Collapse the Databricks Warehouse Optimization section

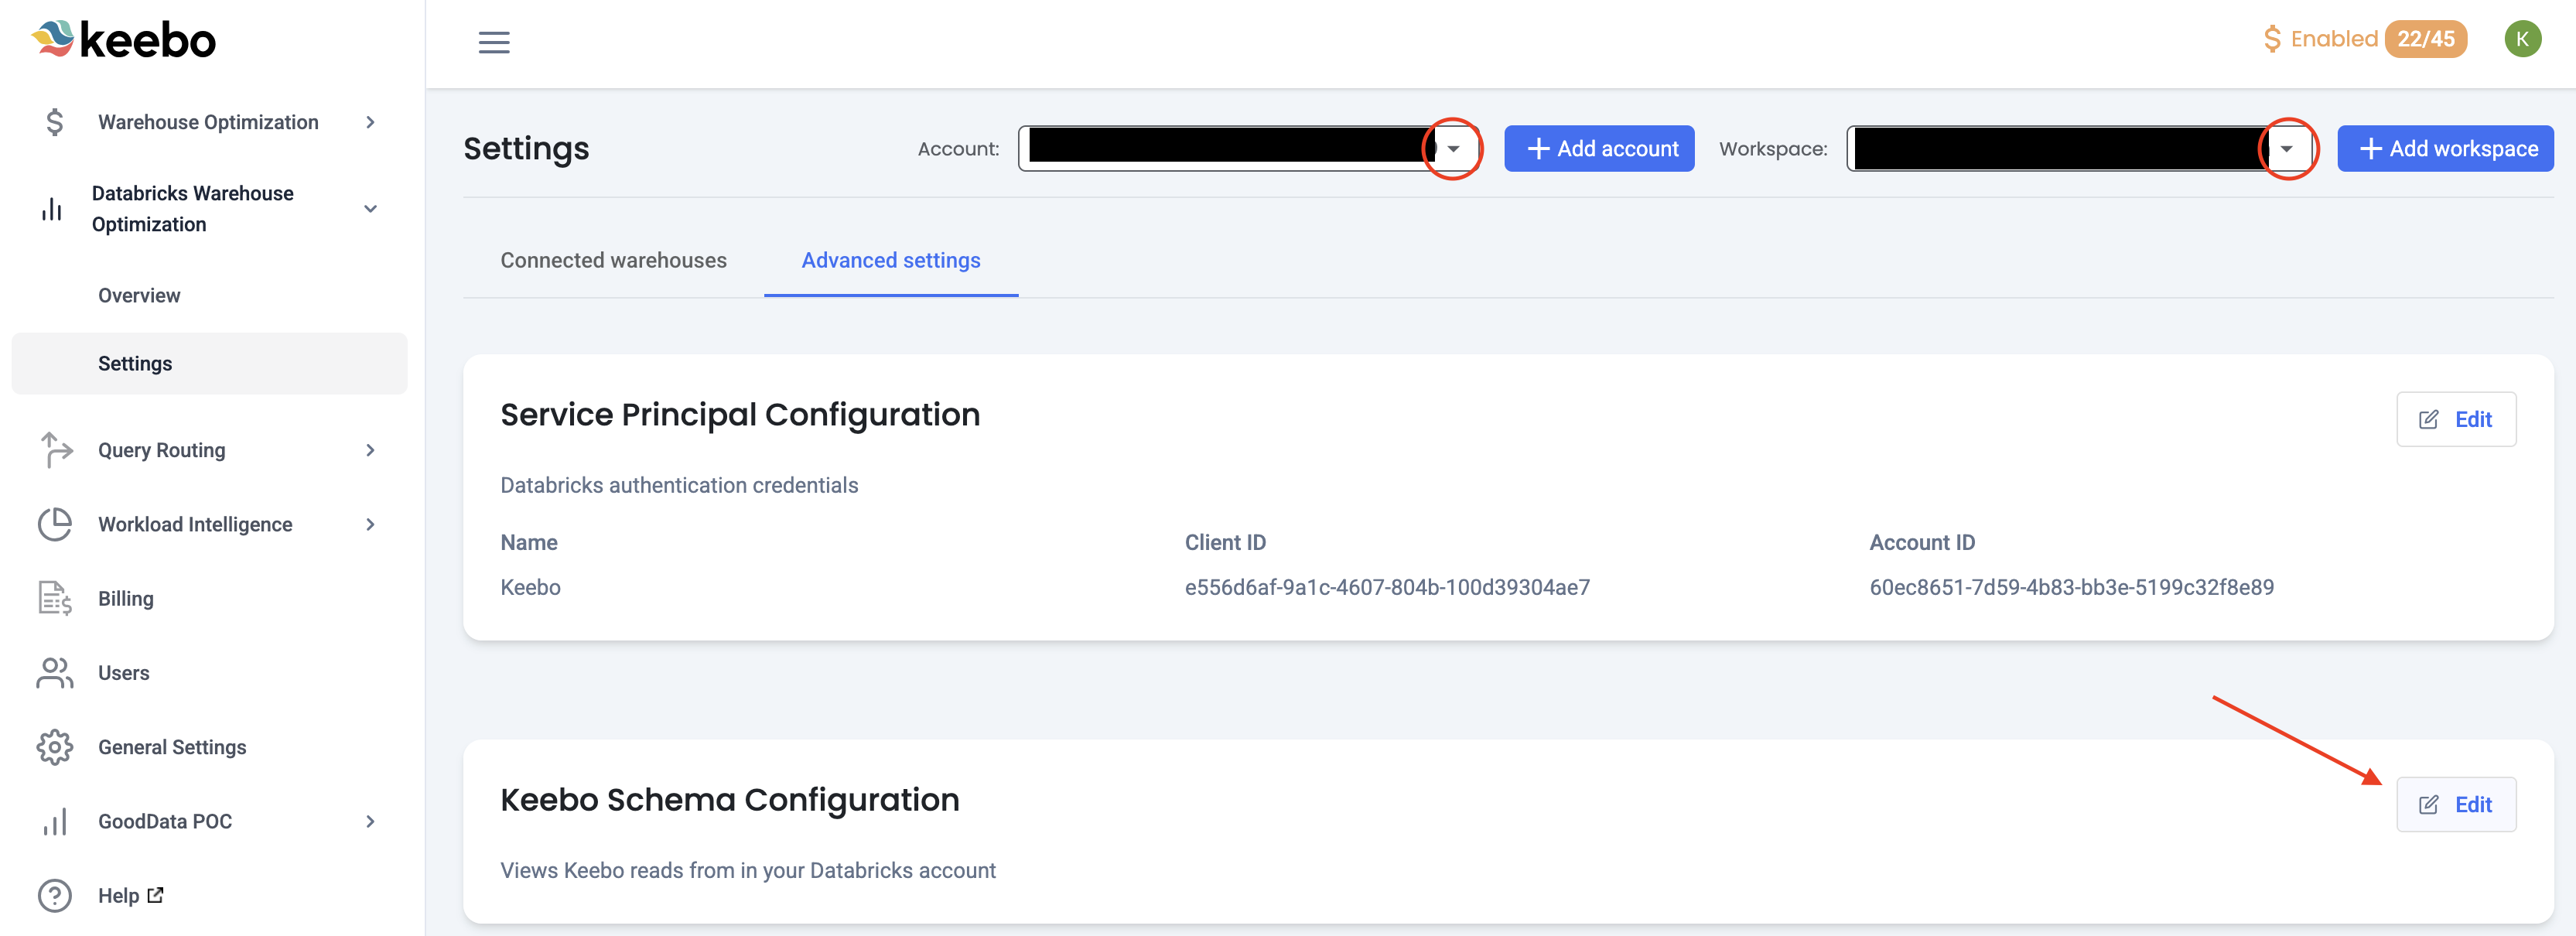(x=370, y=209)
